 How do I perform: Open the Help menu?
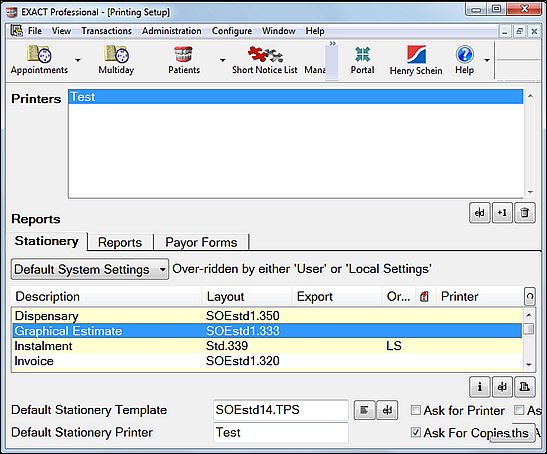point(315,31)
